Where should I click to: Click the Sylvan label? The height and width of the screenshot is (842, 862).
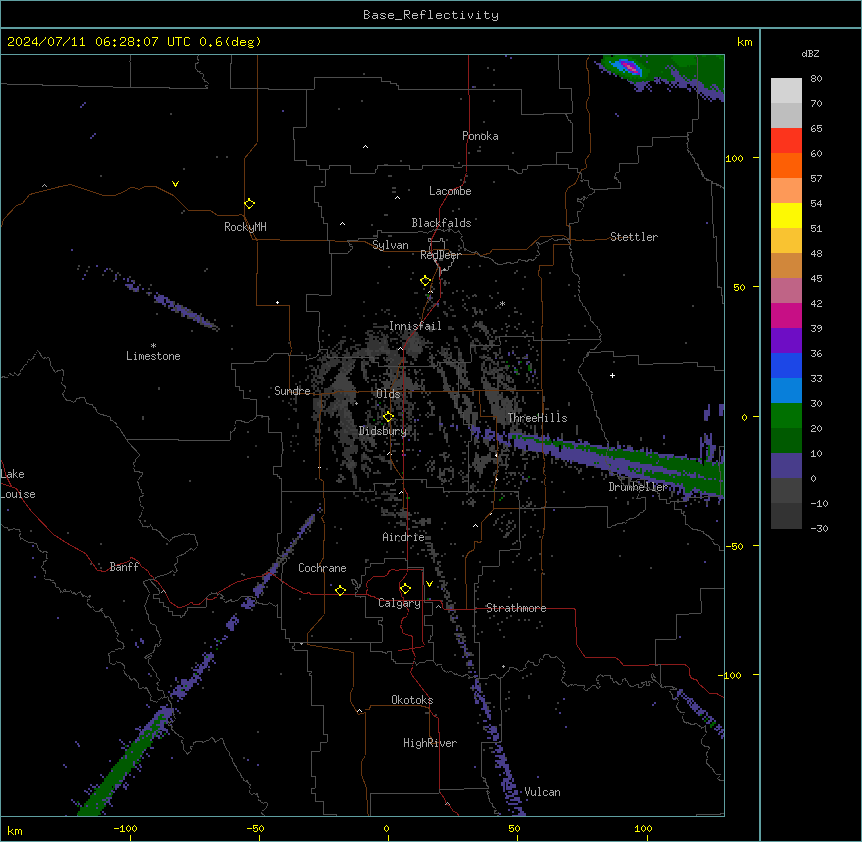(390, 245)
